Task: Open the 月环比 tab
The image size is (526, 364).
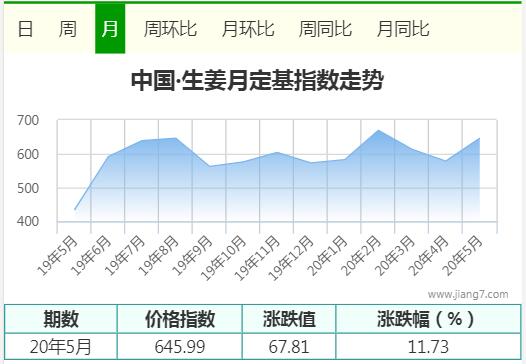Action: click(x=248, y=29)
